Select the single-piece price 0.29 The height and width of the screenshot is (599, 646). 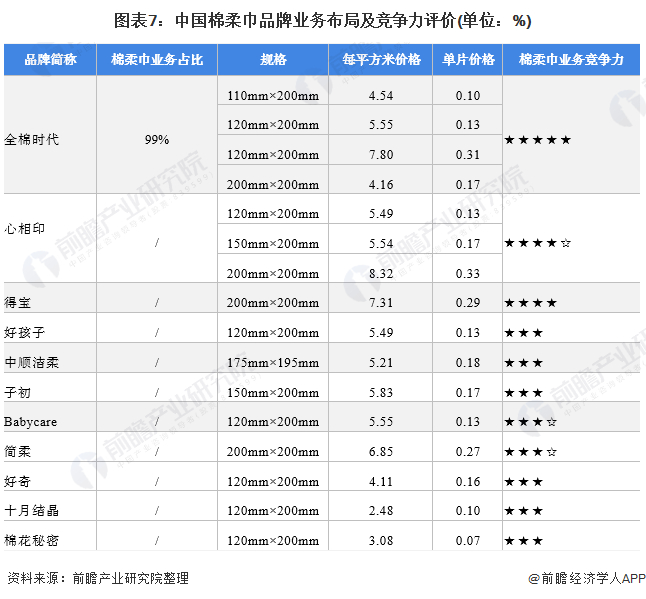468,303
